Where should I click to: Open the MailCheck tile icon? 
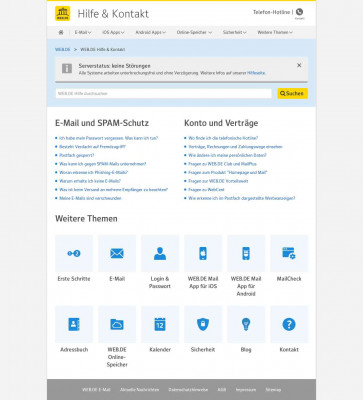289,253
